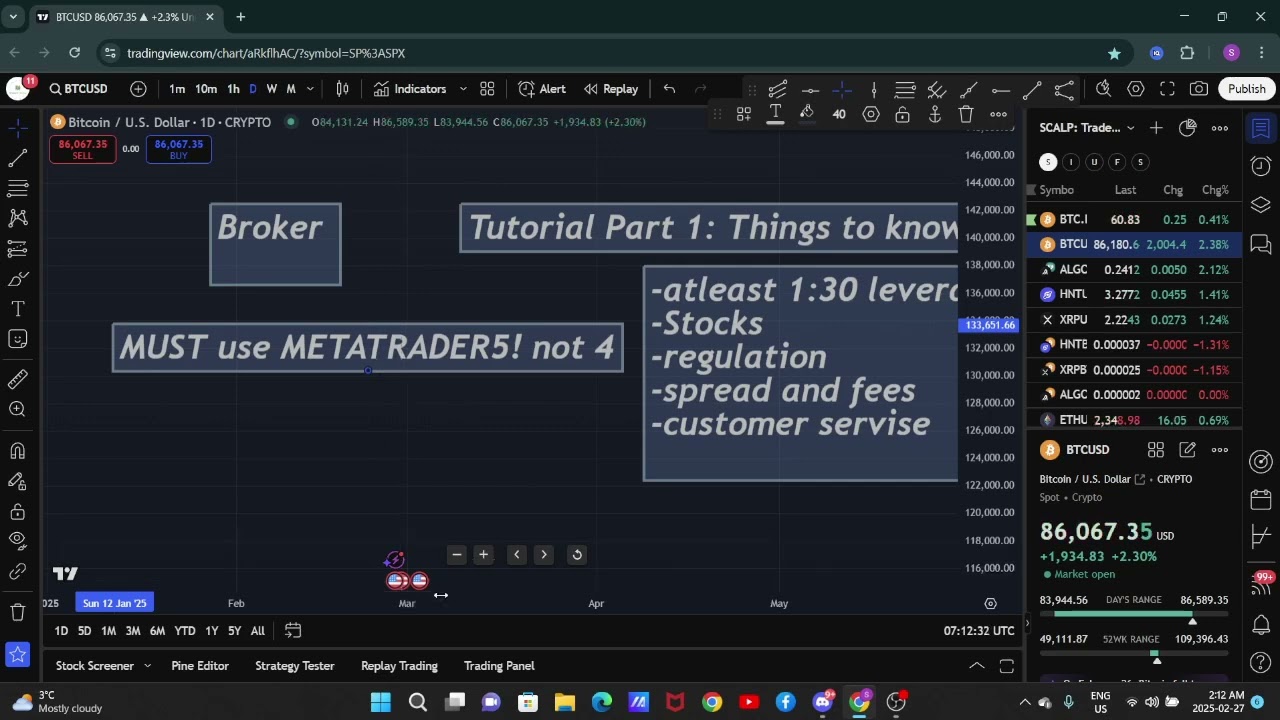Image resolution: width=1280 pixels, height=720 pixels.
Task: Open favorites star in left toolbar
Action: pos(17,655)
